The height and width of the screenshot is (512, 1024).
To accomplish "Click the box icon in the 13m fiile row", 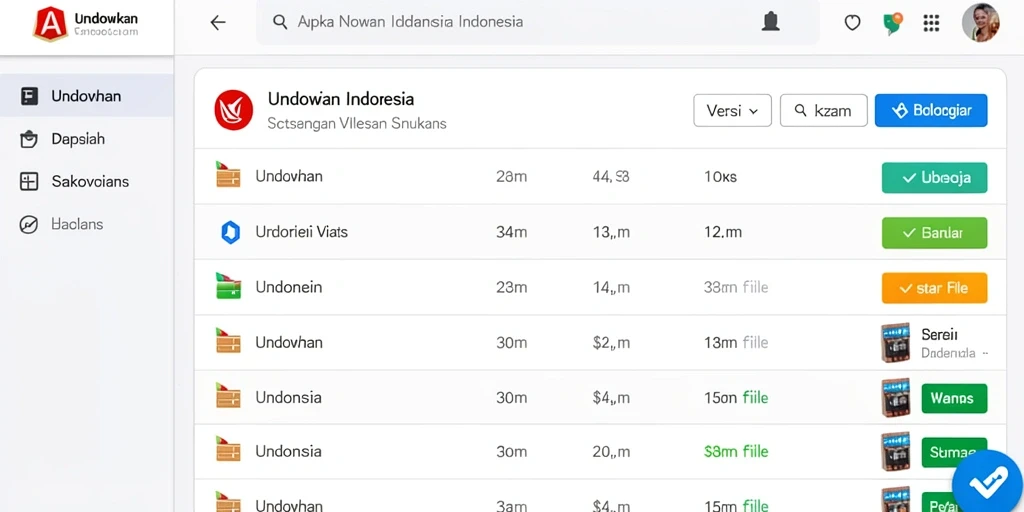I will [x=228, y=341].
